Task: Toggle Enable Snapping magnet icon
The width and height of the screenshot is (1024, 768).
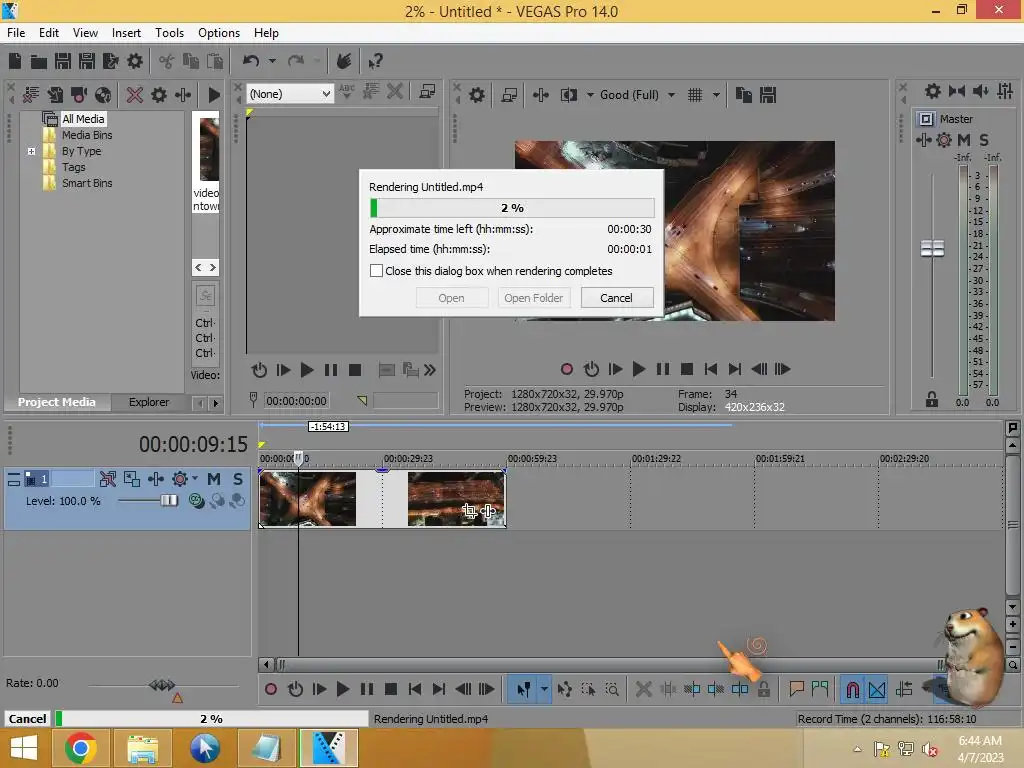Action: pos(852,689)
